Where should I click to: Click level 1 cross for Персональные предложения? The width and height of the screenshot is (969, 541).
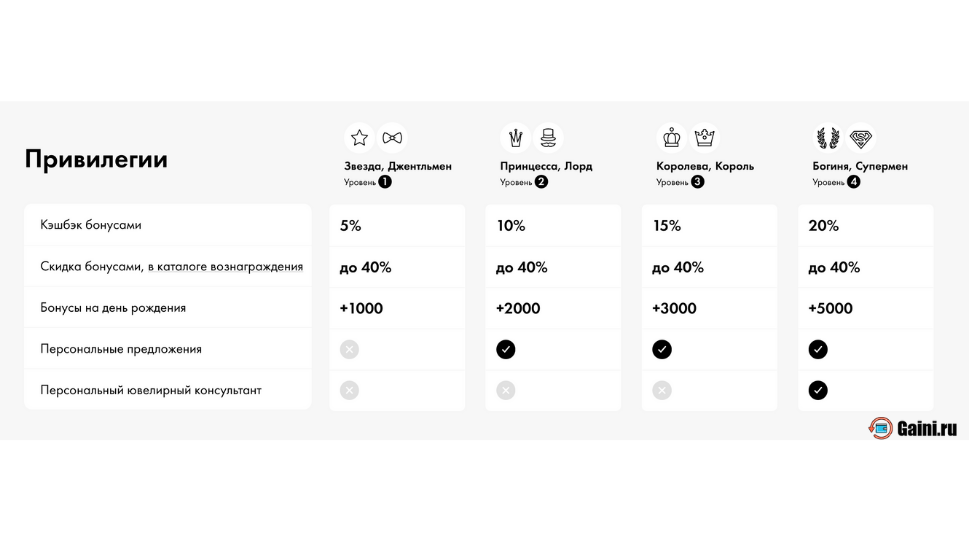349,349
